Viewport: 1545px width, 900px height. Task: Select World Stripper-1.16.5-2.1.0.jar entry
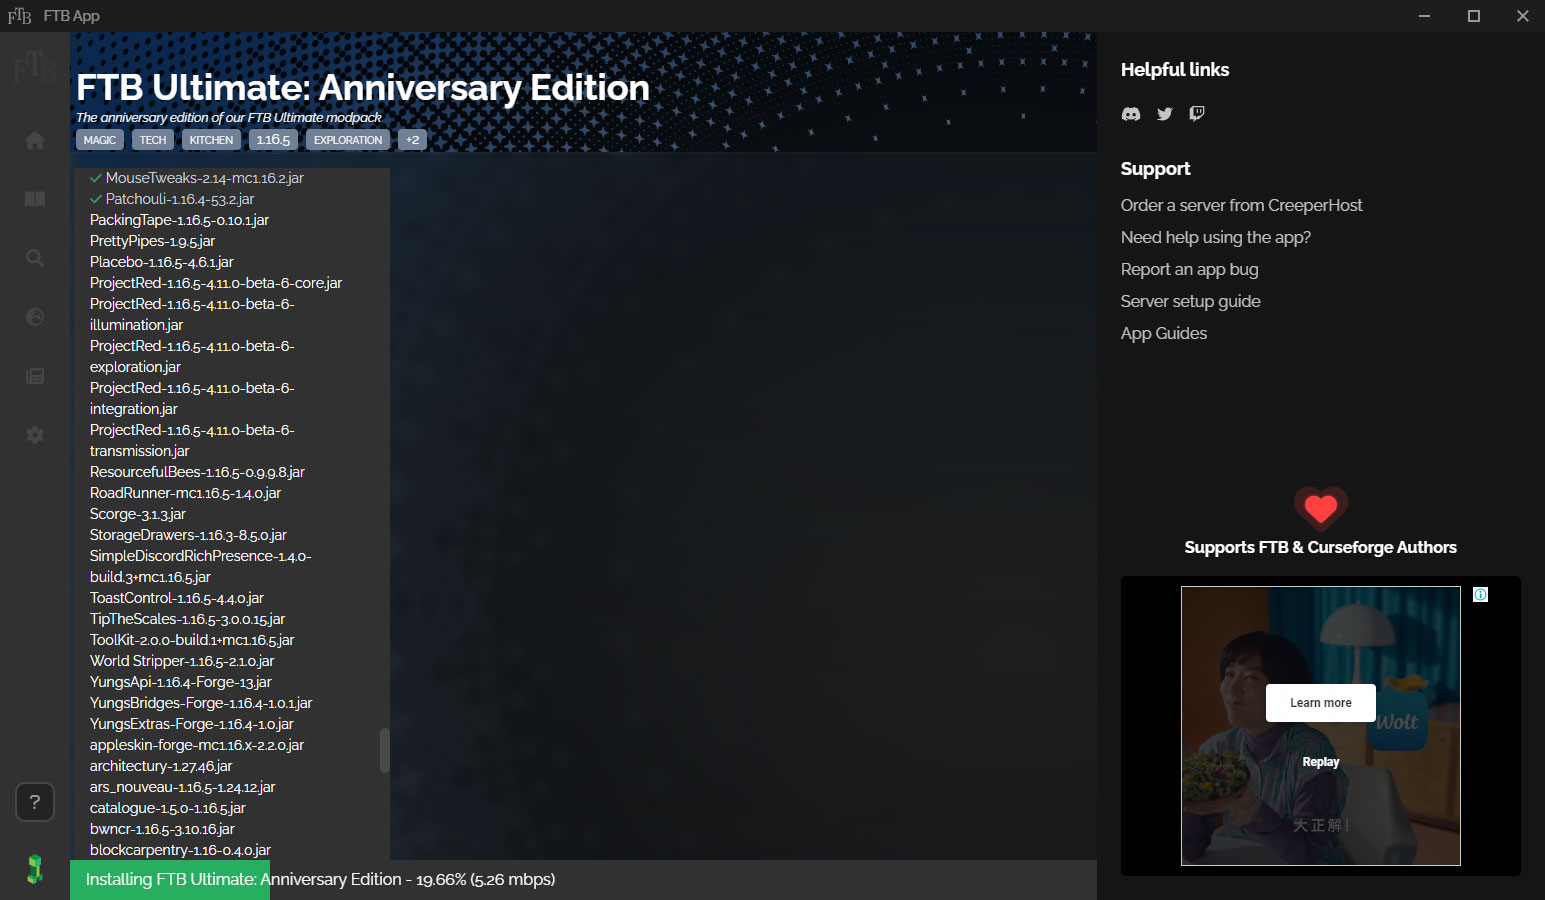pyautogui.click(x=182, y=661)
